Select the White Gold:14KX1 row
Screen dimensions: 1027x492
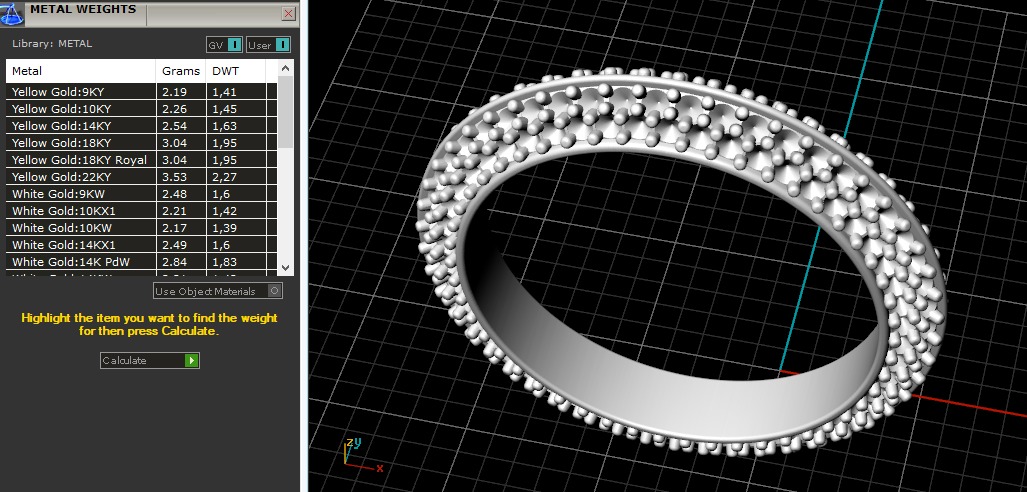click(141, 245)
